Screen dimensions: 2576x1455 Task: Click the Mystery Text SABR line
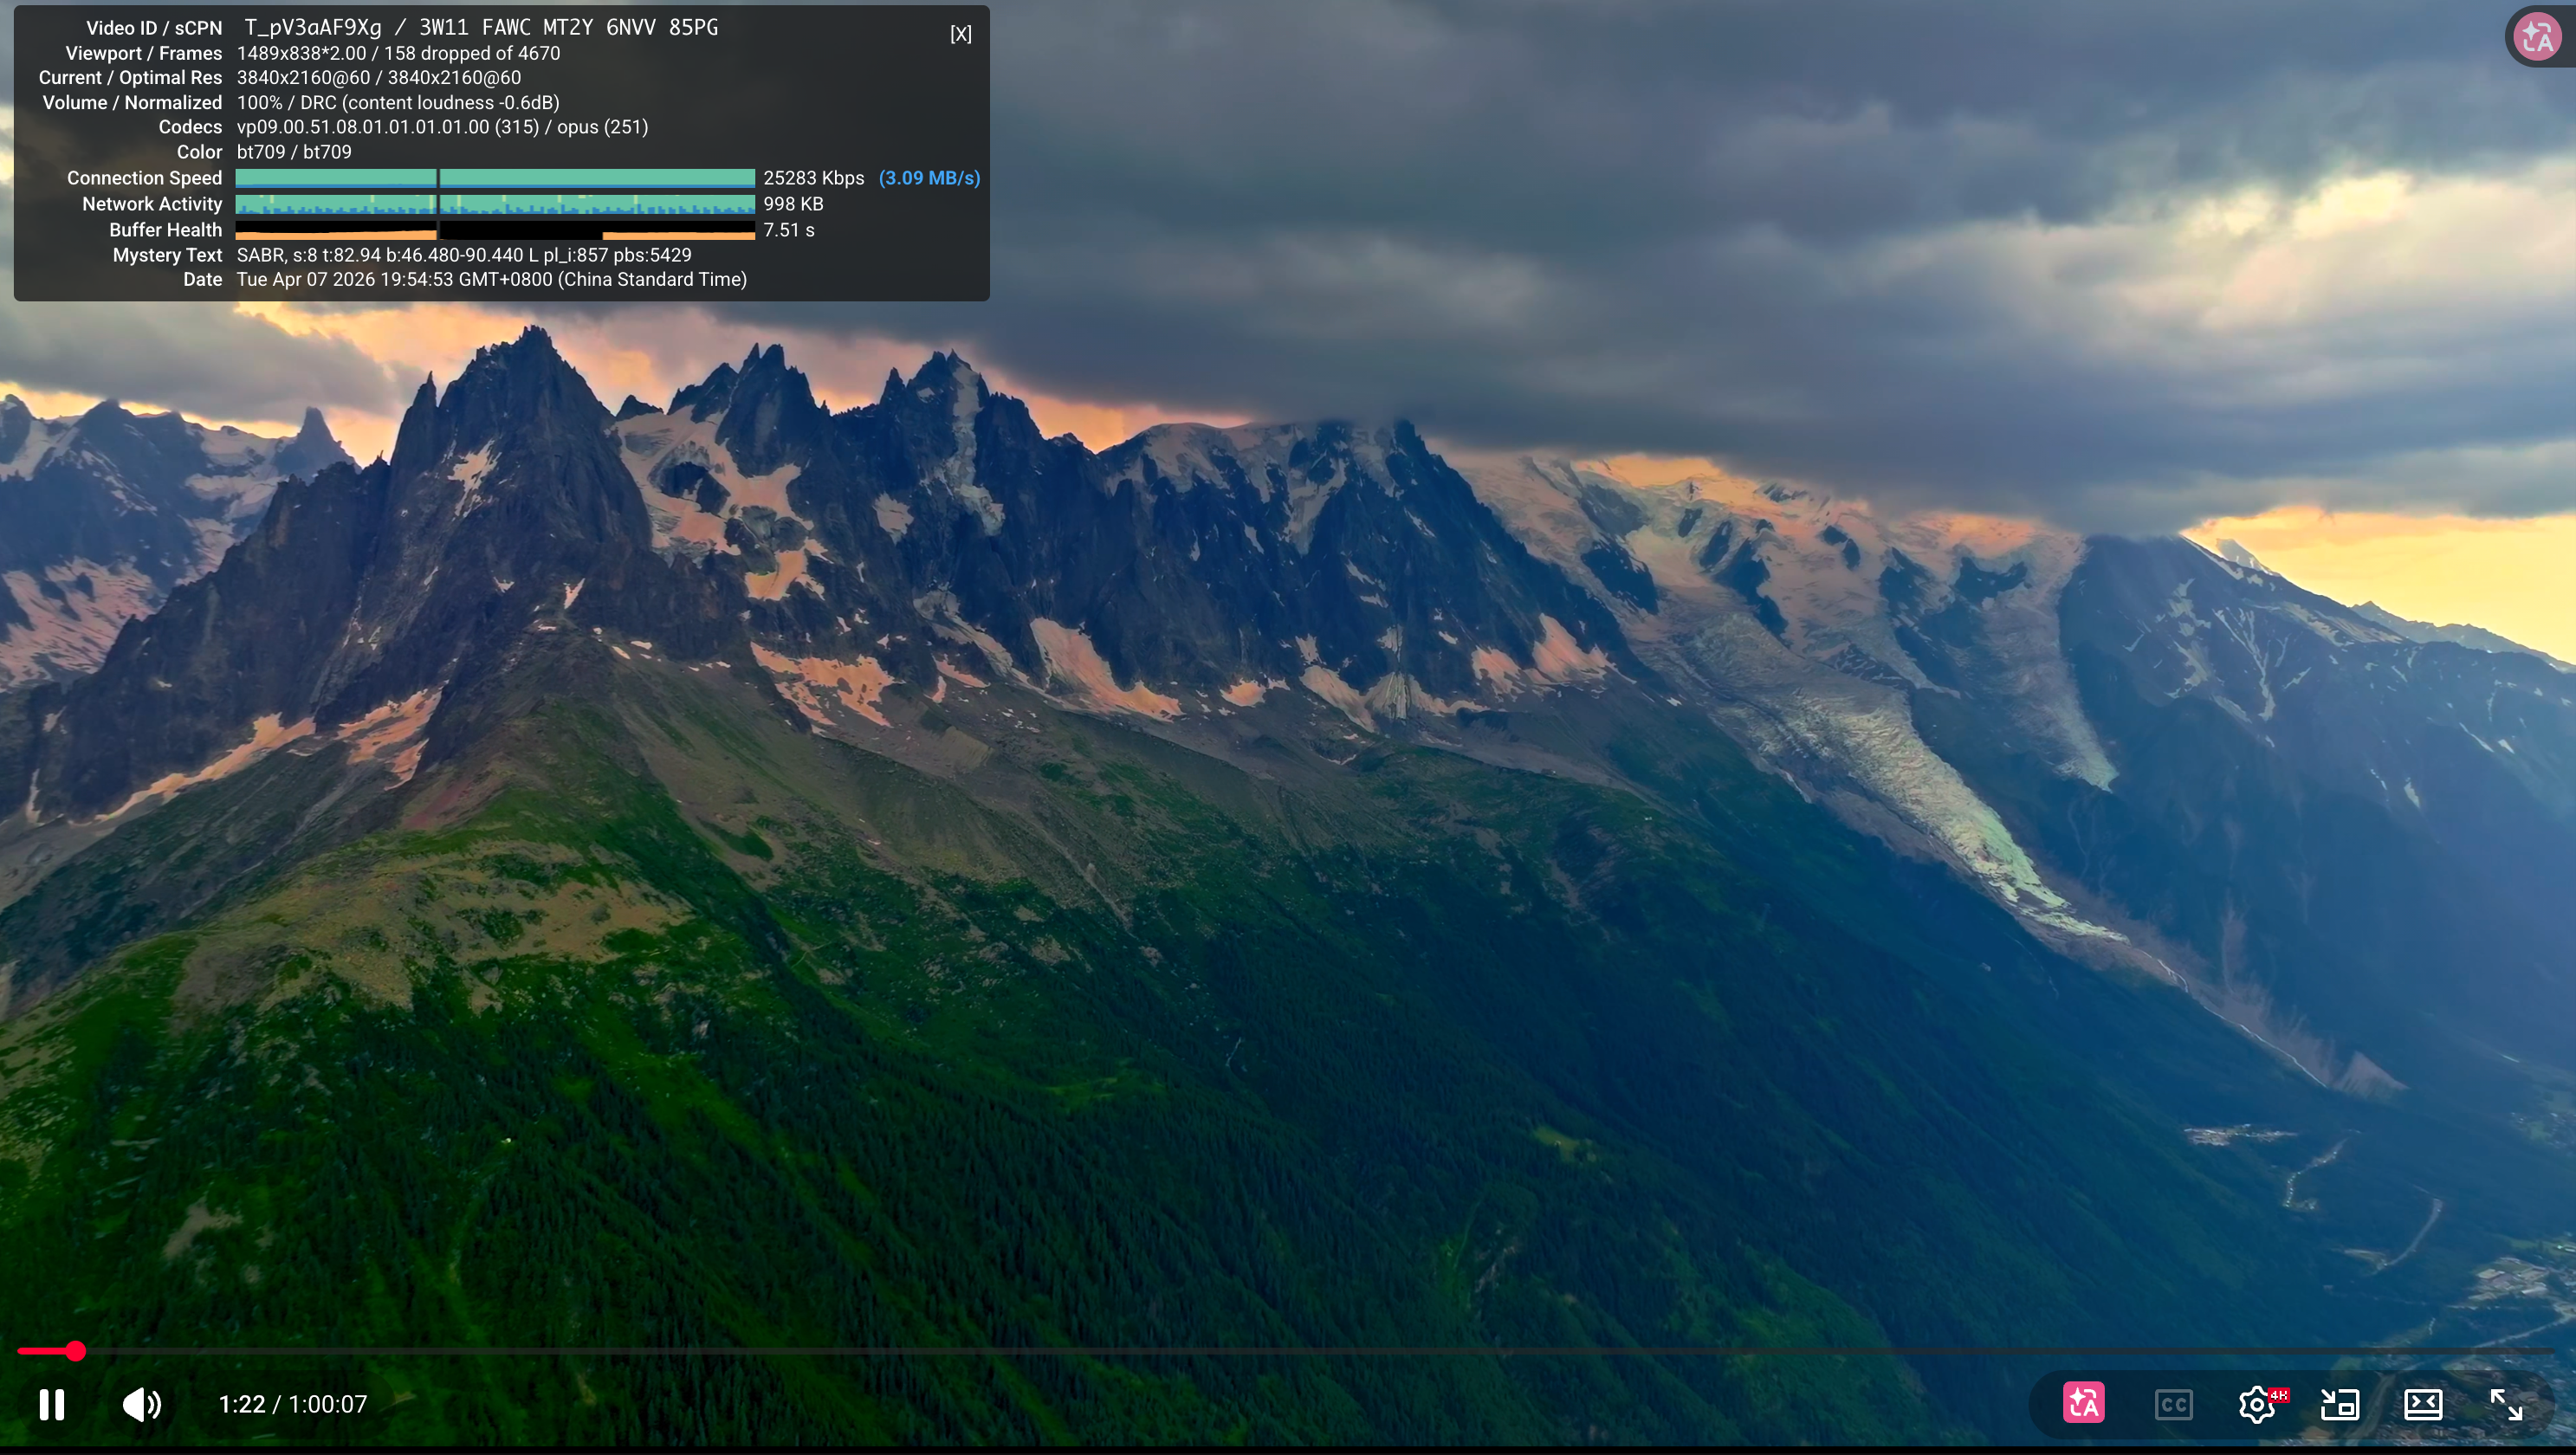pos(464,255)
